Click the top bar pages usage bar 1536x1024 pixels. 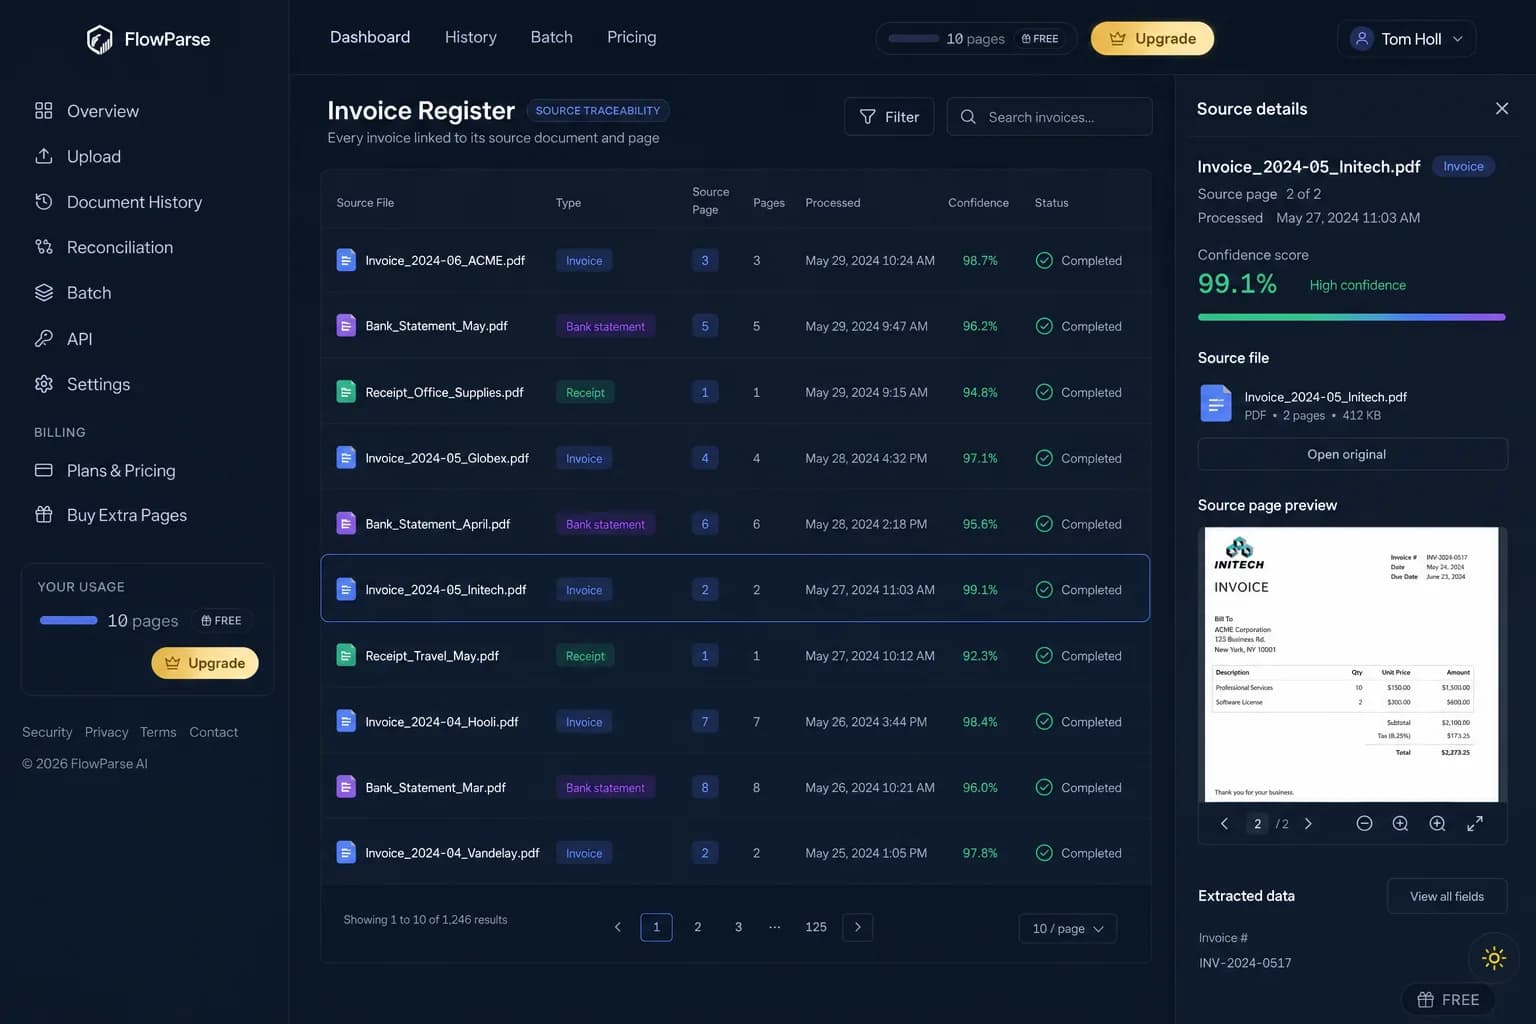(x=913, y=39)
